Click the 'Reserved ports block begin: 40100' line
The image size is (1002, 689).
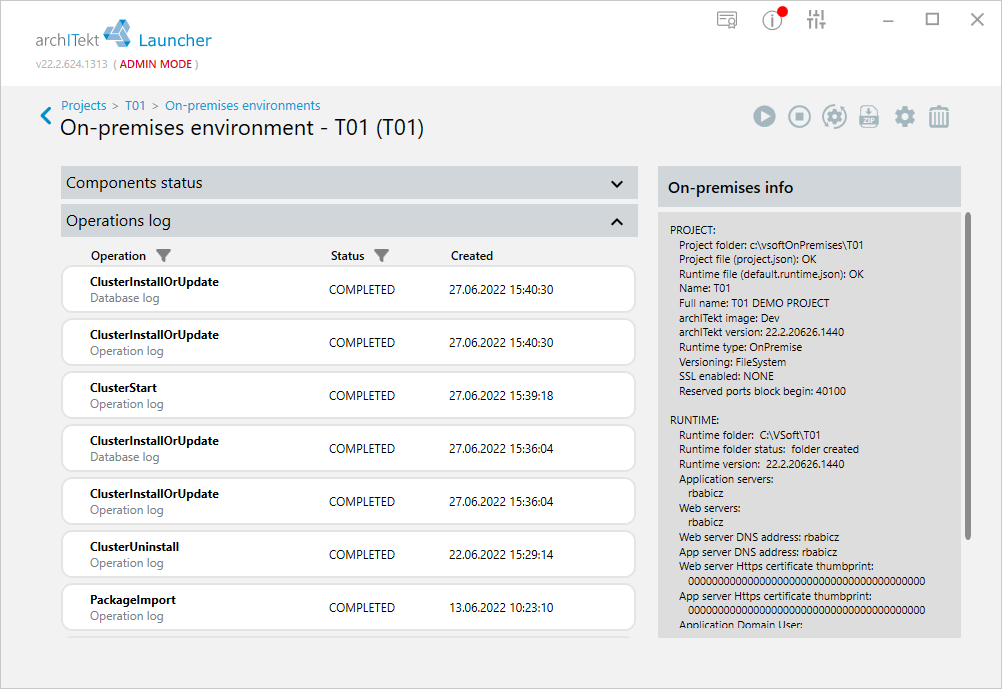pos(762,391)
